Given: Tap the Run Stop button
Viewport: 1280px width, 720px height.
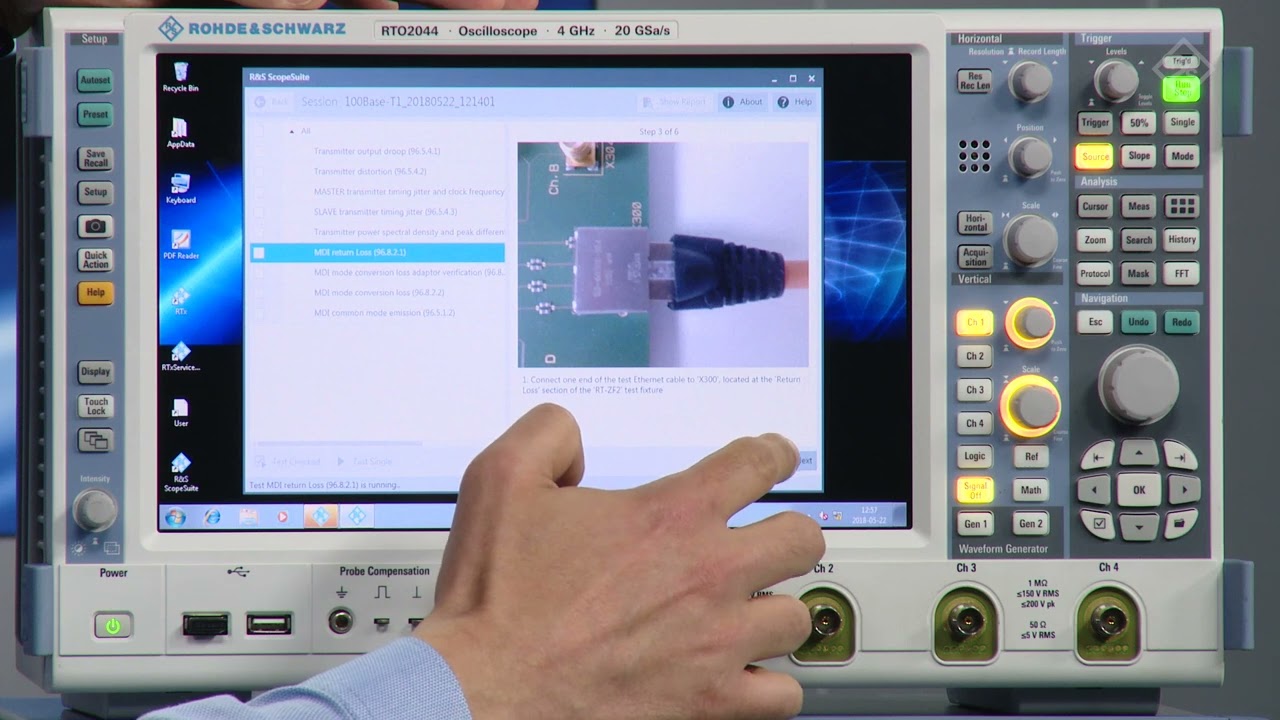Looking at the screenshot, I should pos(1182,88).
